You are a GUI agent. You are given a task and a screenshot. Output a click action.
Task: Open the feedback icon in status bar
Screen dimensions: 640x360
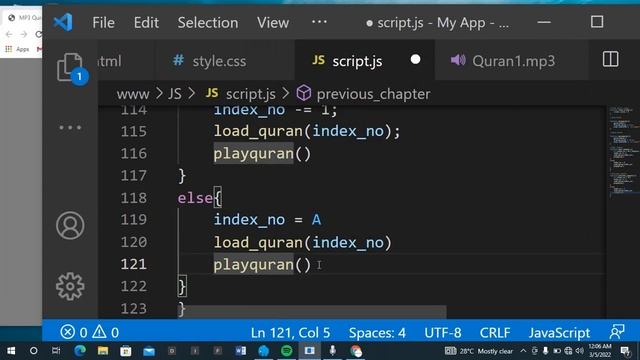pos(617,332)
